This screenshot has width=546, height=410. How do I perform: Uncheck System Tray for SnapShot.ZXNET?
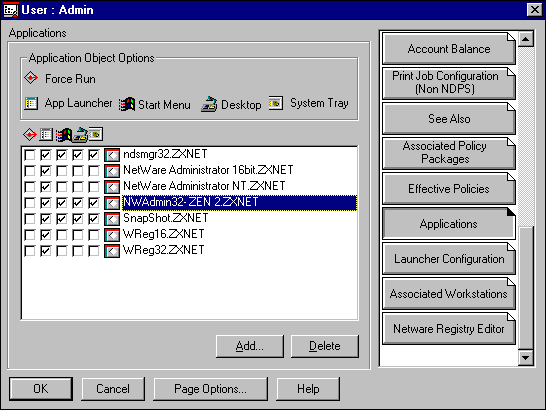(x=94, y=219)
